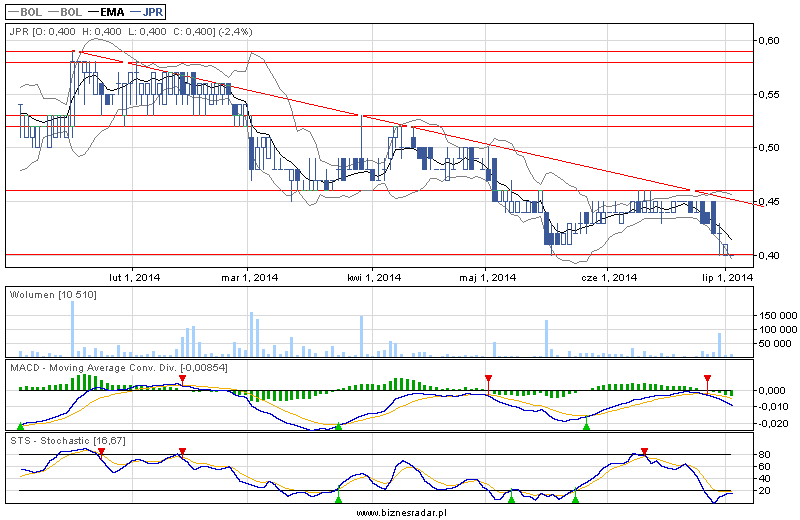
Task: Click the Wolumen [10 510] panel title
Action: click(53, 295)
